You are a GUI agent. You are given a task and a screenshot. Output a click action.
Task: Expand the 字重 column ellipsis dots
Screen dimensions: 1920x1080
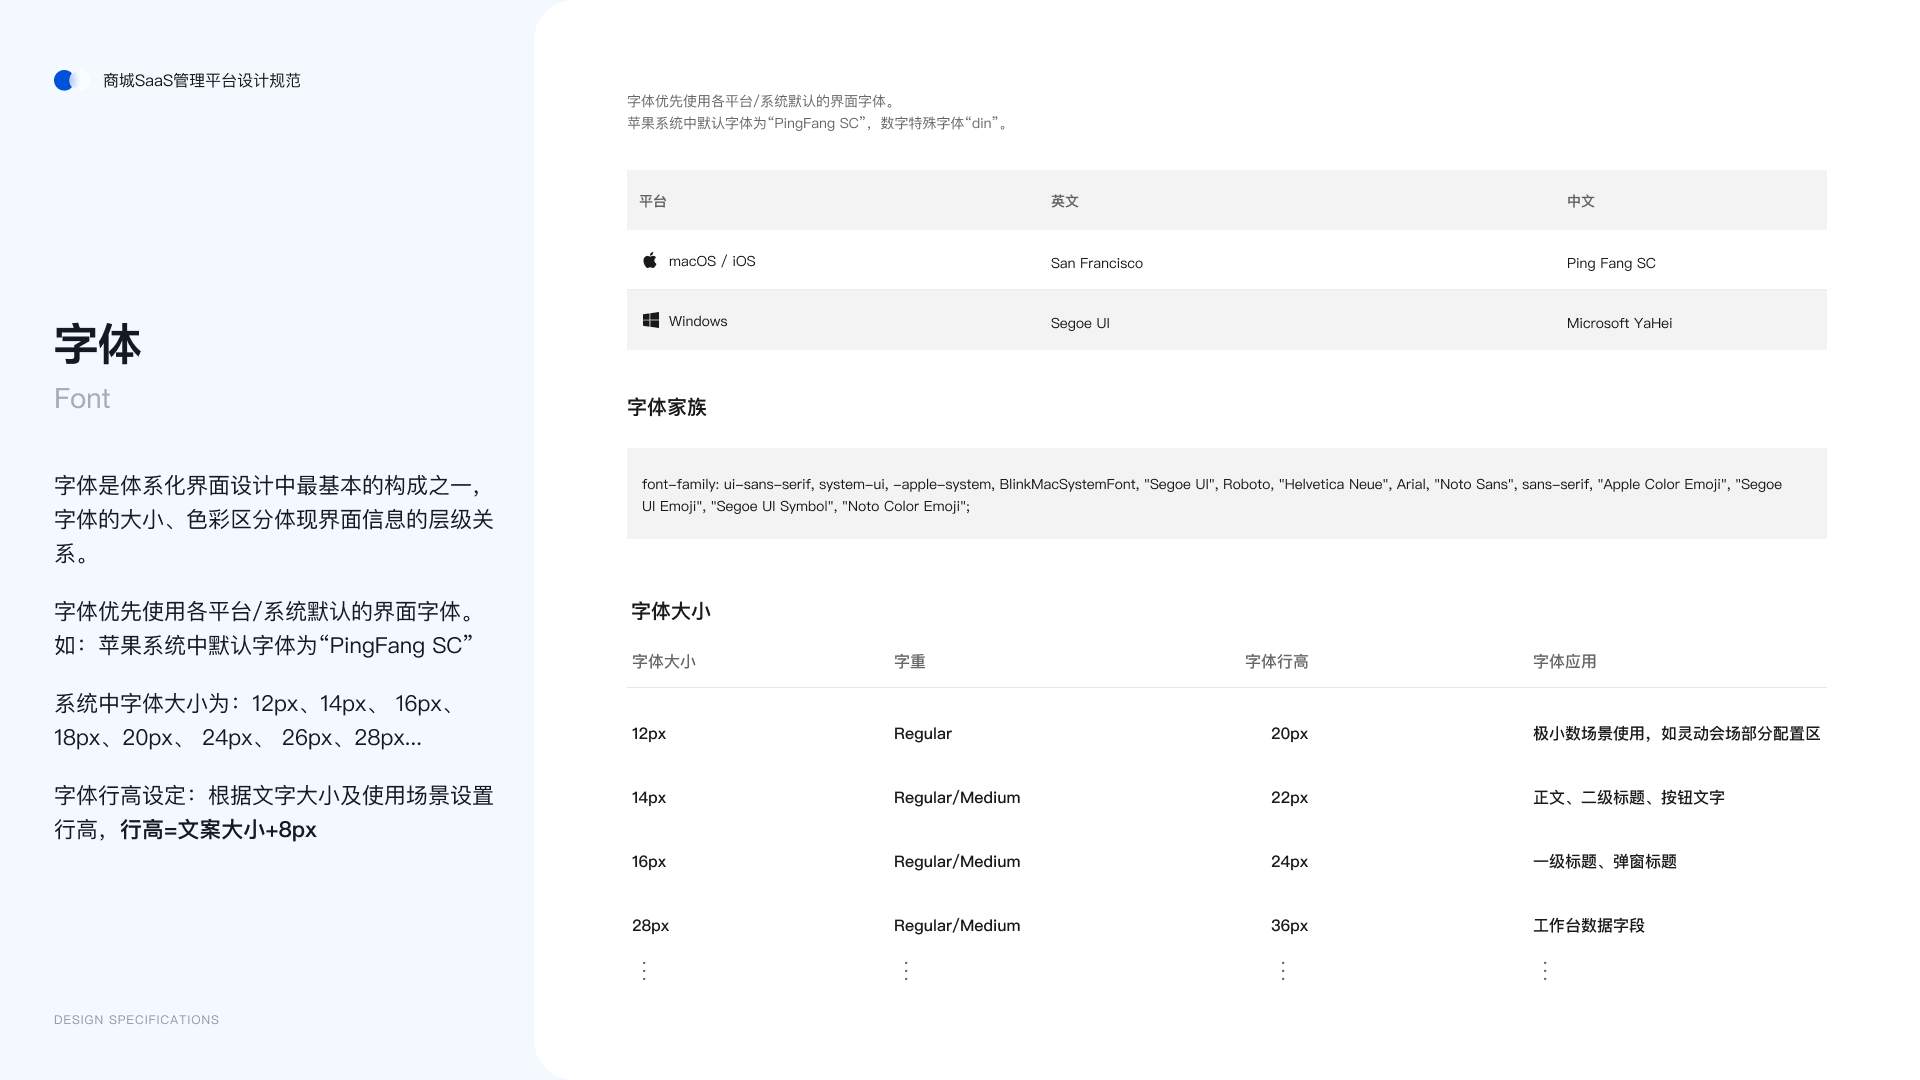point(905,969)
